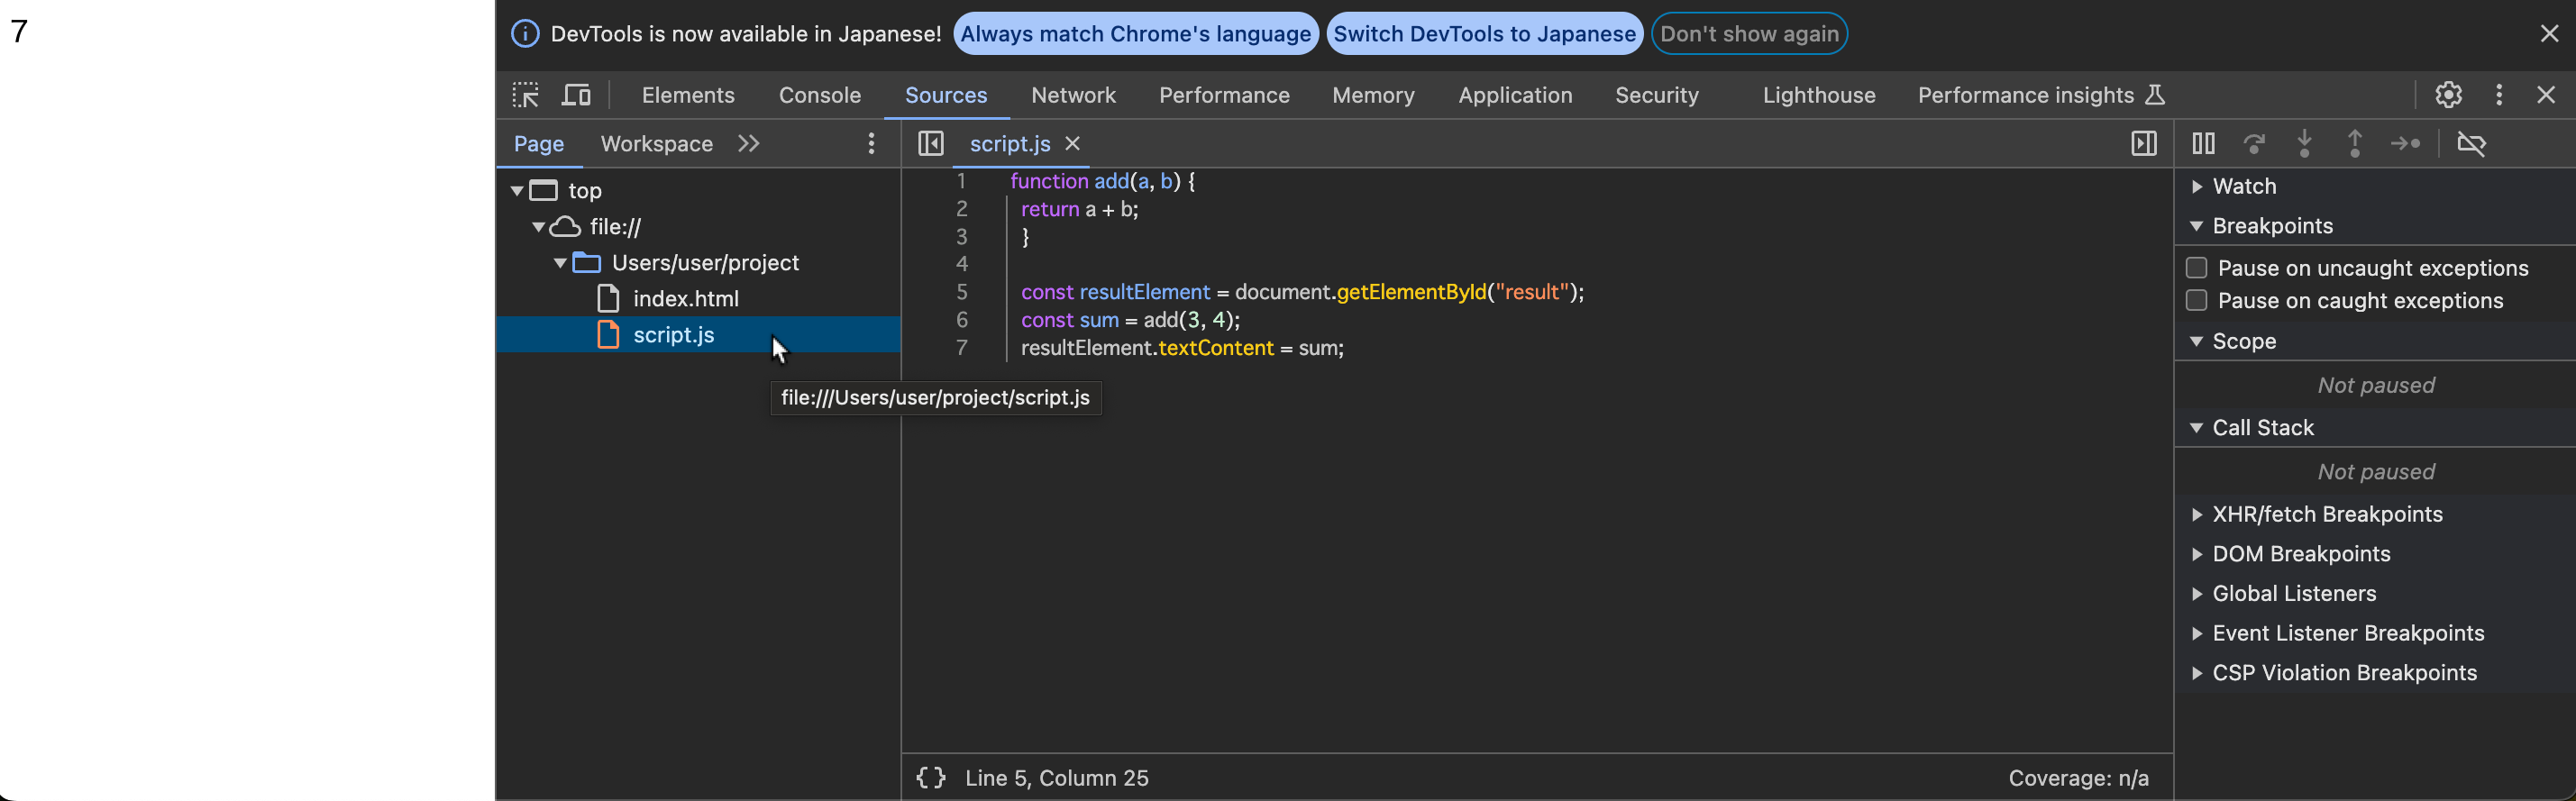Enable Pause on uncaught exceptions
2576x801 pixels.
[x=2196, y=268]
